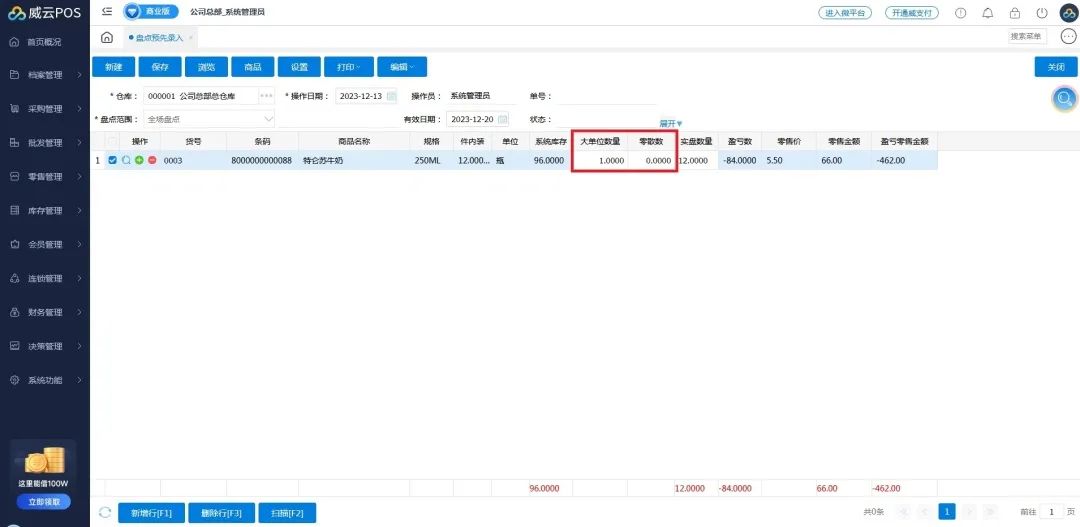
Task: Click the 保存 button
Action: click(x=160, y=67)
